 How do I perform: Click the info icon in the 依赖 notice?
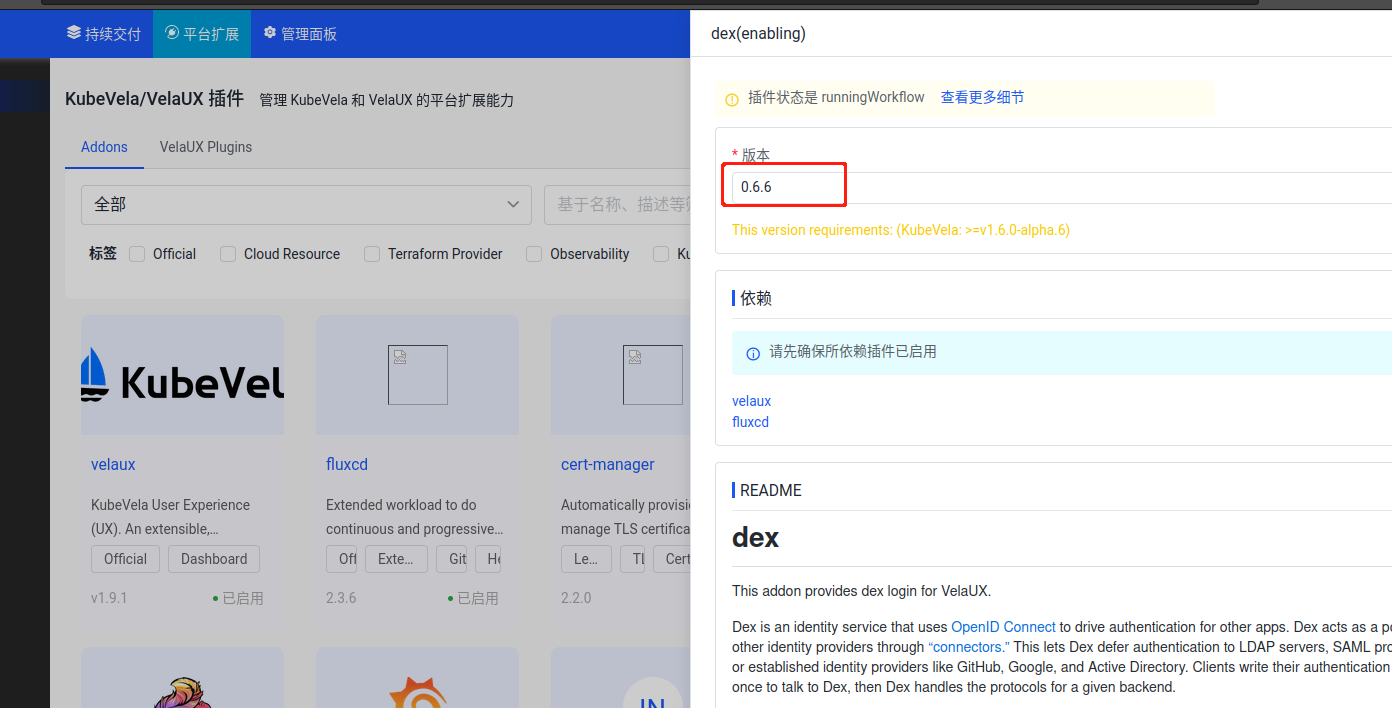(753, 352)
